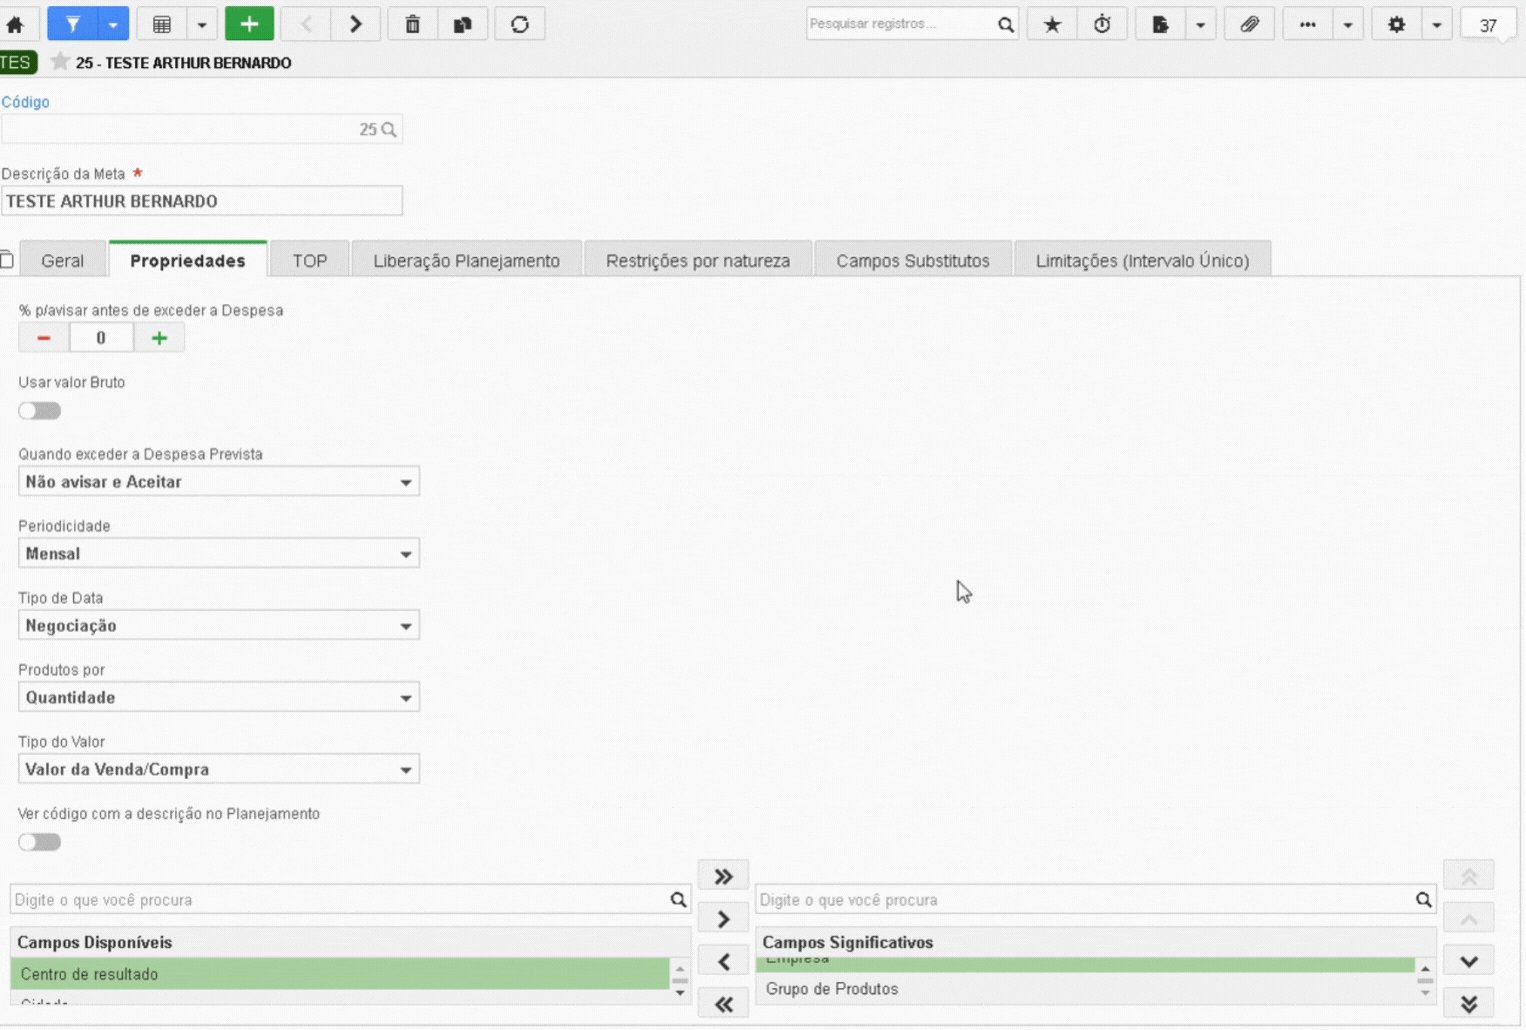
Task: Move selected field right arrow
Action: tap(723, 919)
